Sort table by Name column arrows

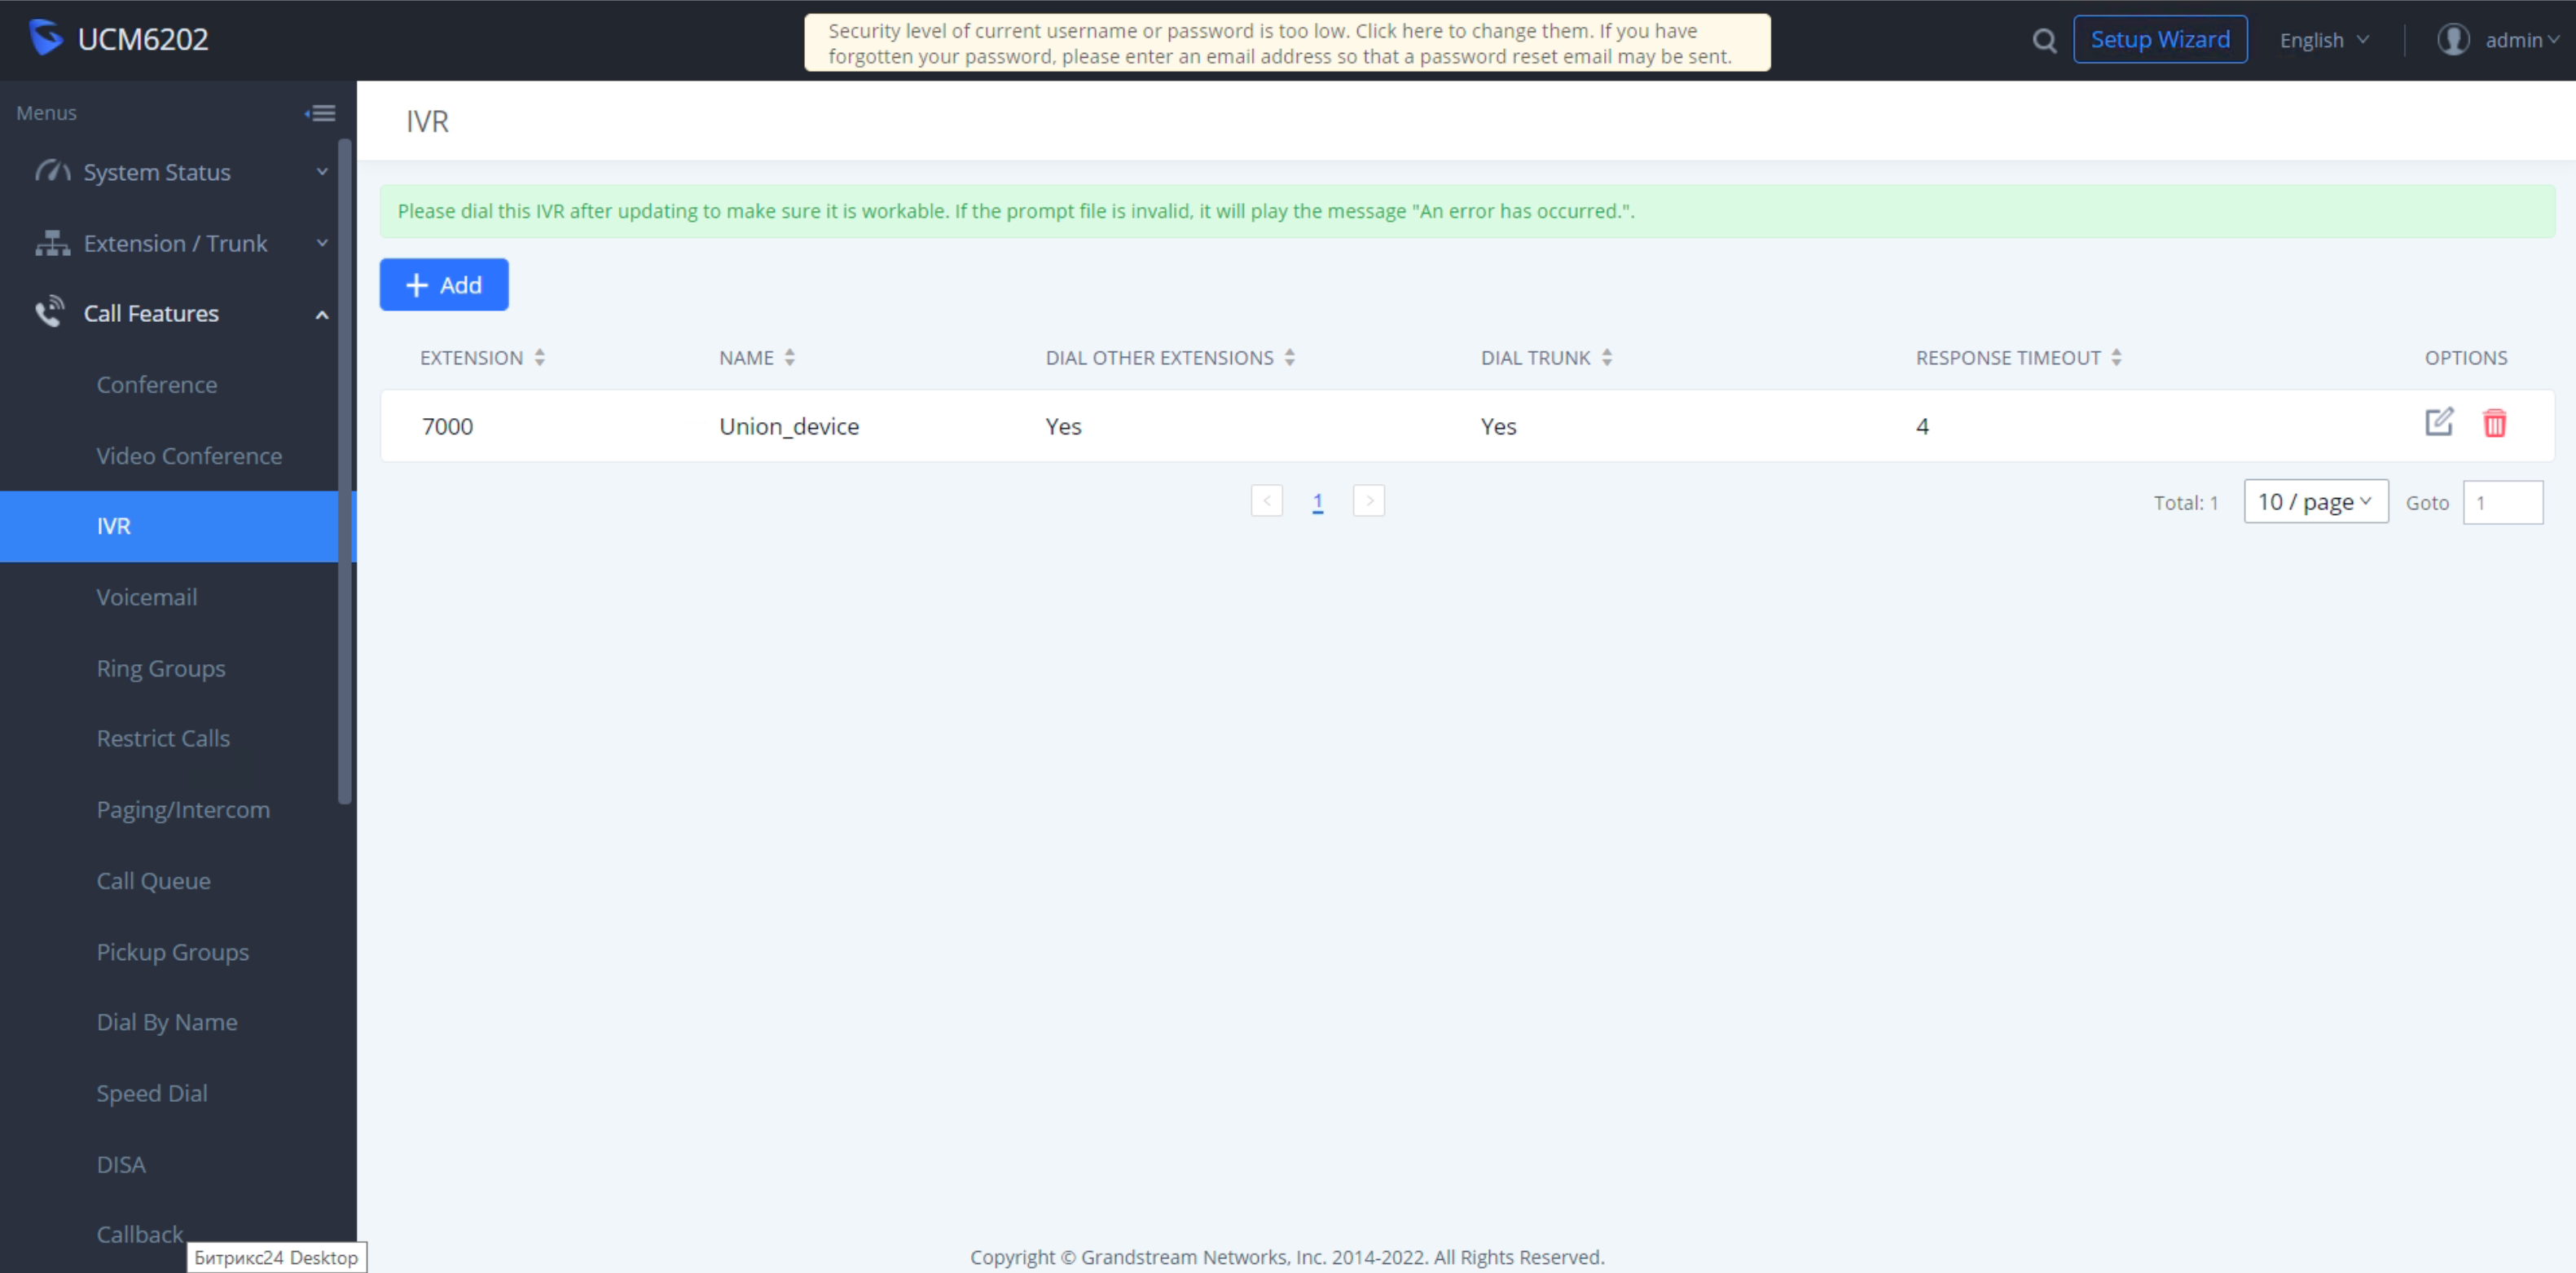click(789, 358)
